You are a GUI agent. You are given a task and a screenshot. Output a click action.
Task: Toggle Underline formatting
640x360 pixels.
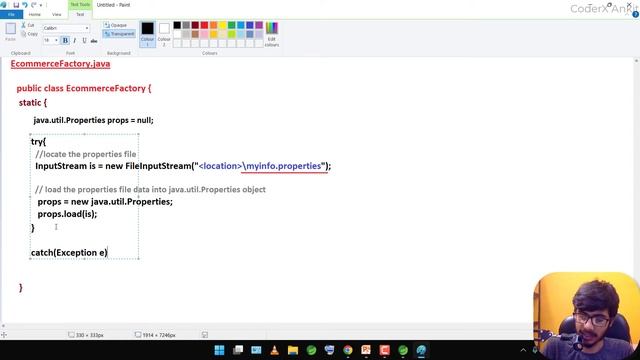[84, 40]
